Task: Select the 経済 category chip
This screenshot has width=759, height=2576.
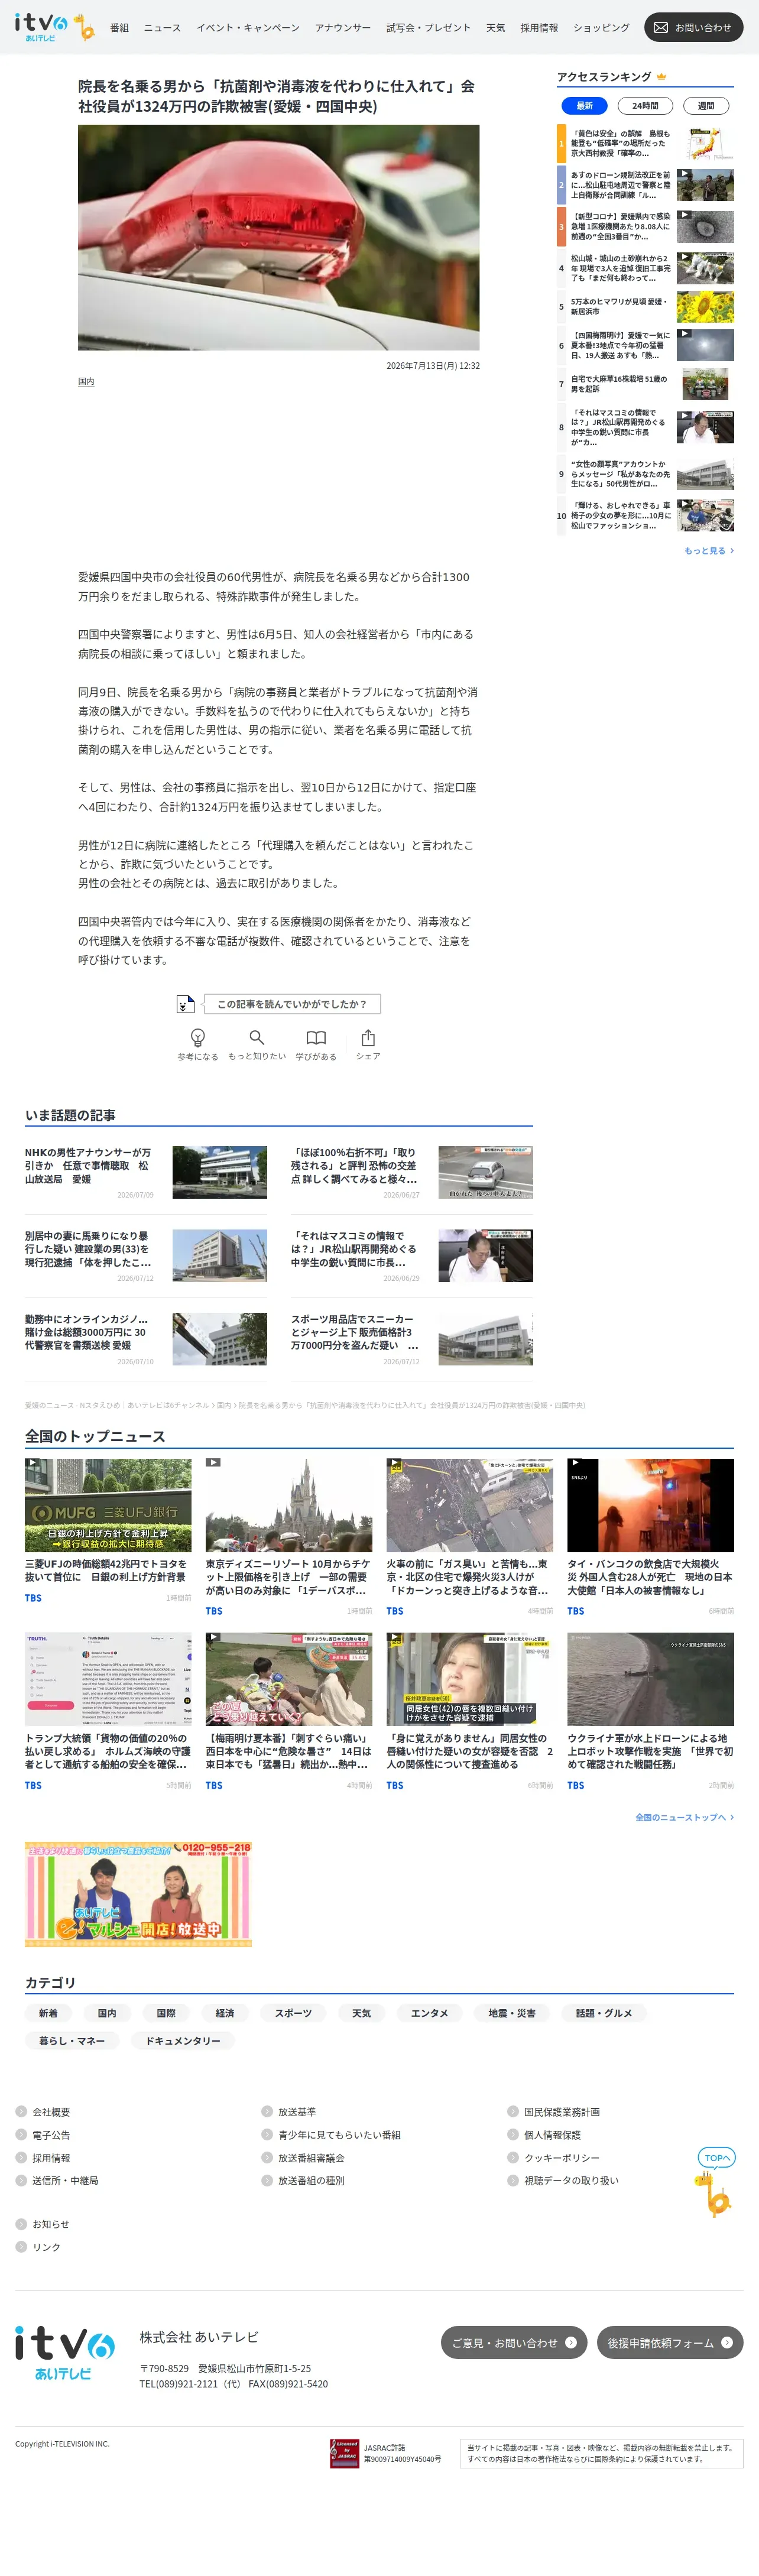Action: coord(225,2013)
